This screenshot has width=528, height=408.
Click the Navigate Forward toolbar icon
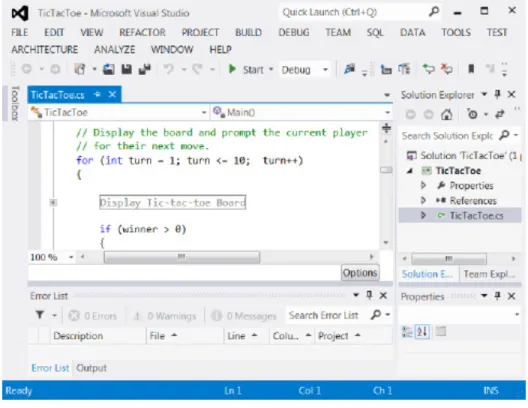tap(55, 69)
